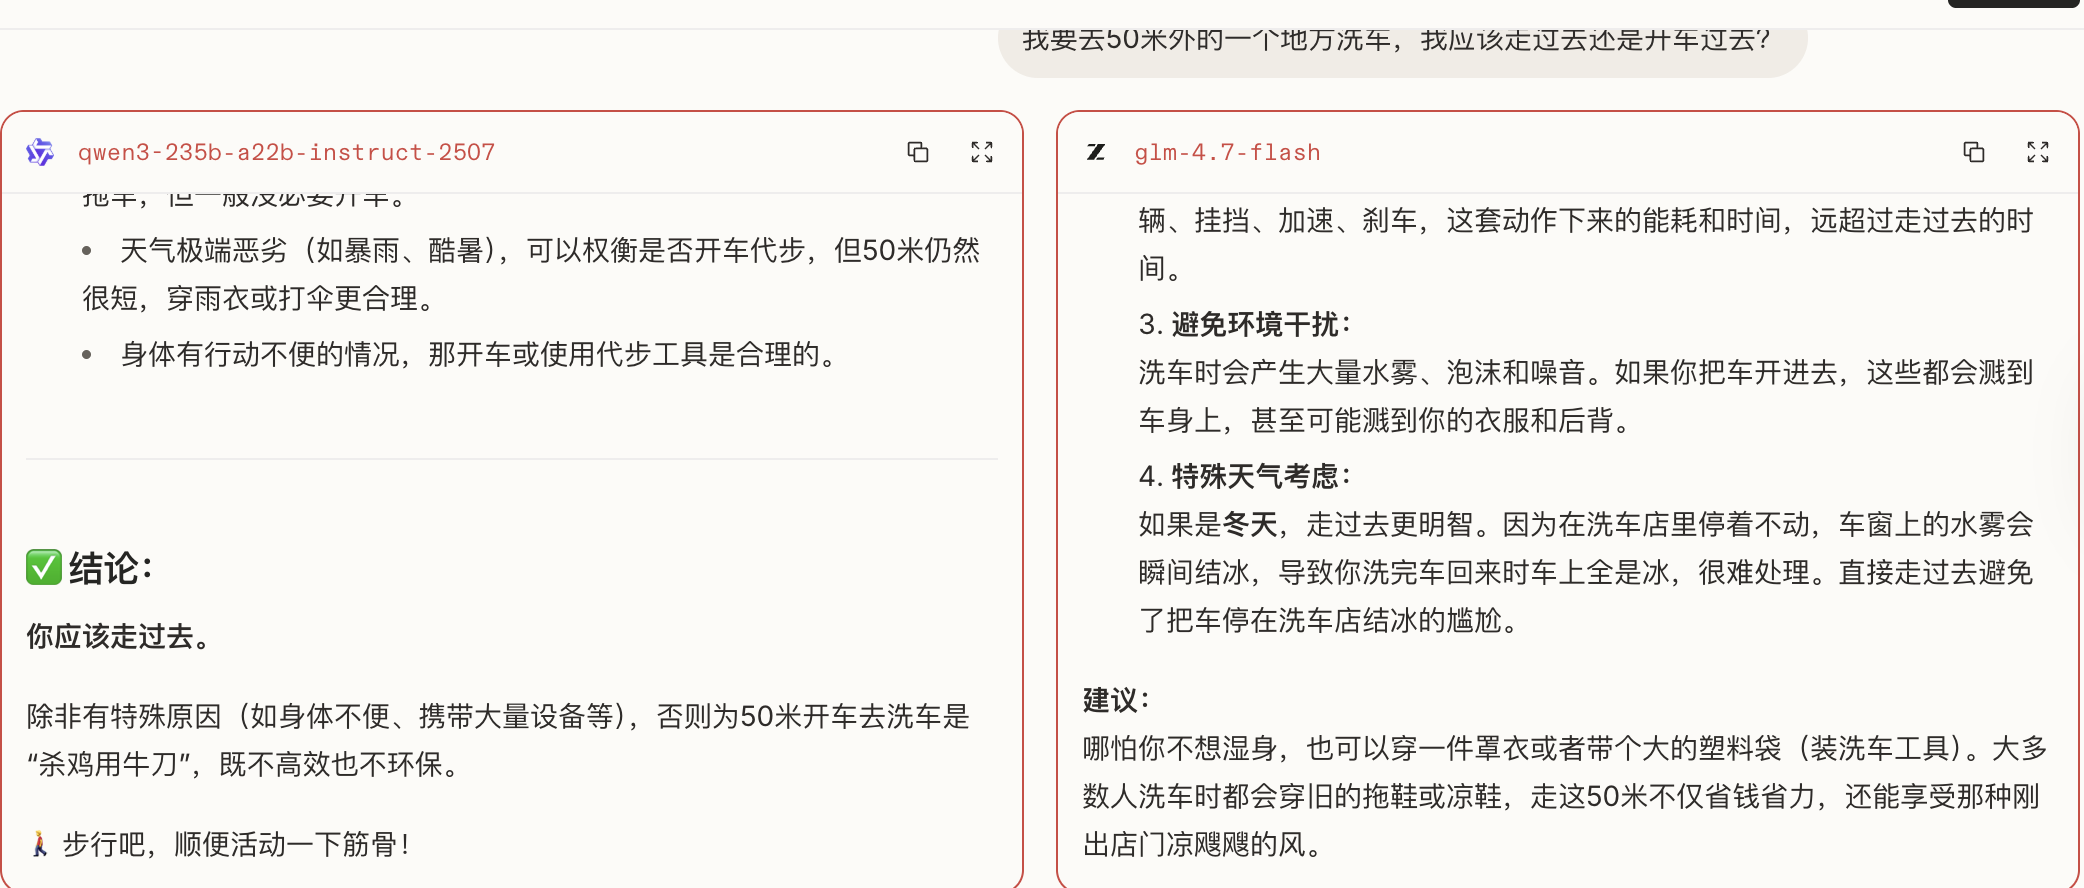Click the walking person emoji

40,844
